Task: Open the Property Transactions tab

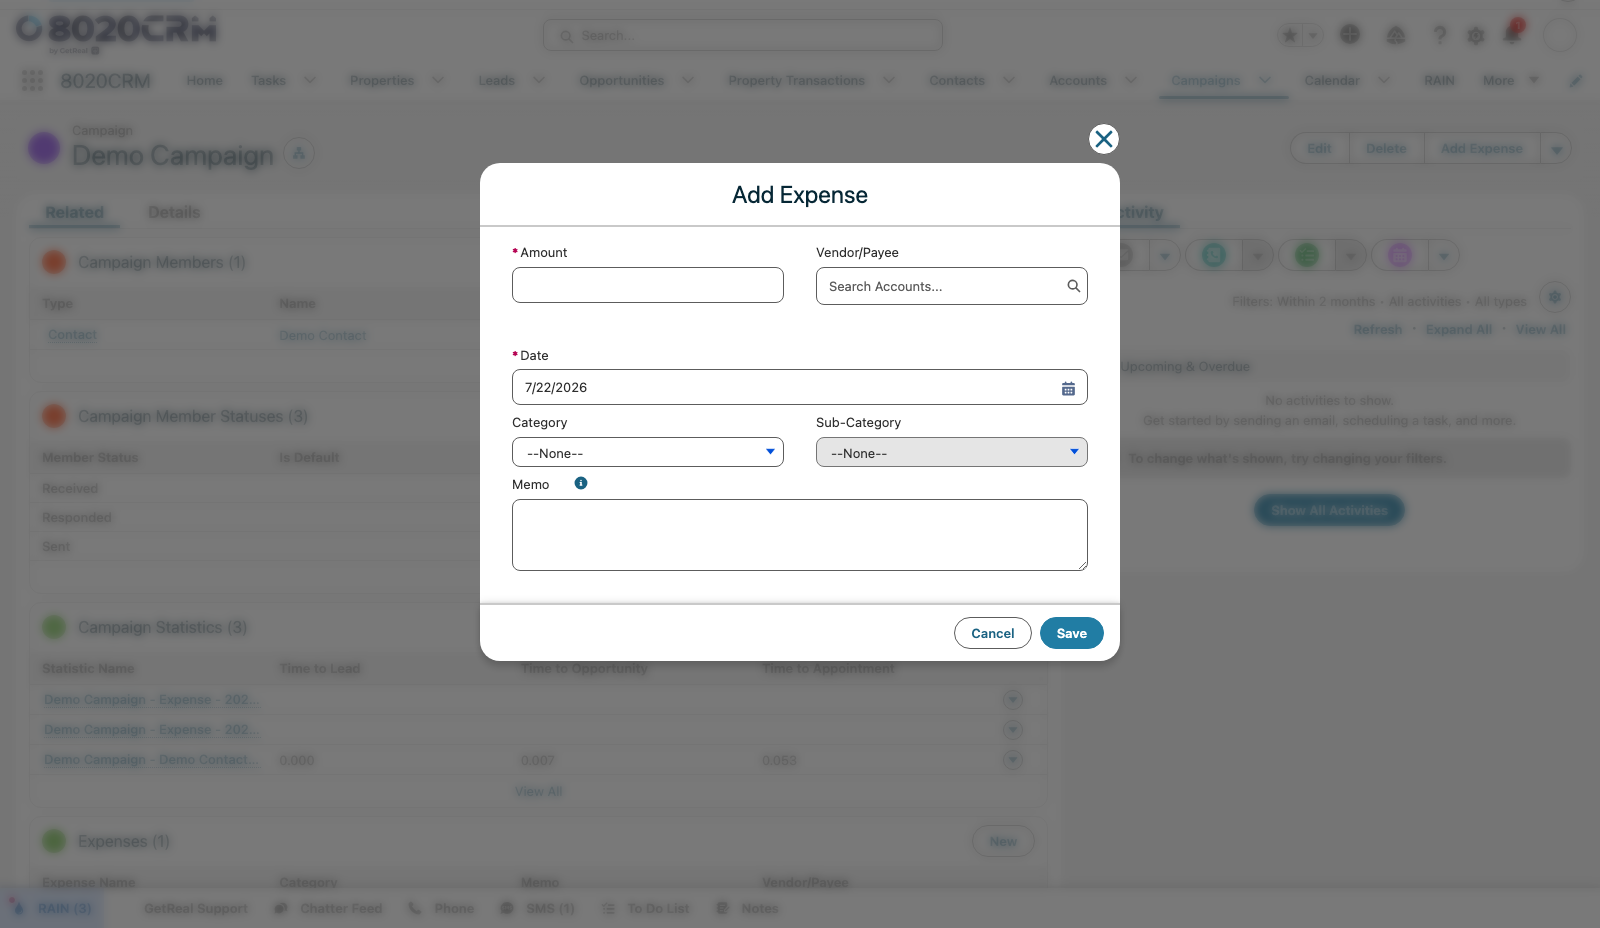Action: coord(797,80)
